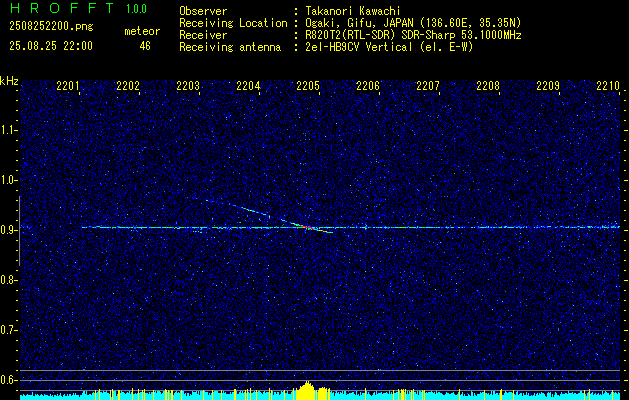Click the 2209 time axis marker

(548, 85)
